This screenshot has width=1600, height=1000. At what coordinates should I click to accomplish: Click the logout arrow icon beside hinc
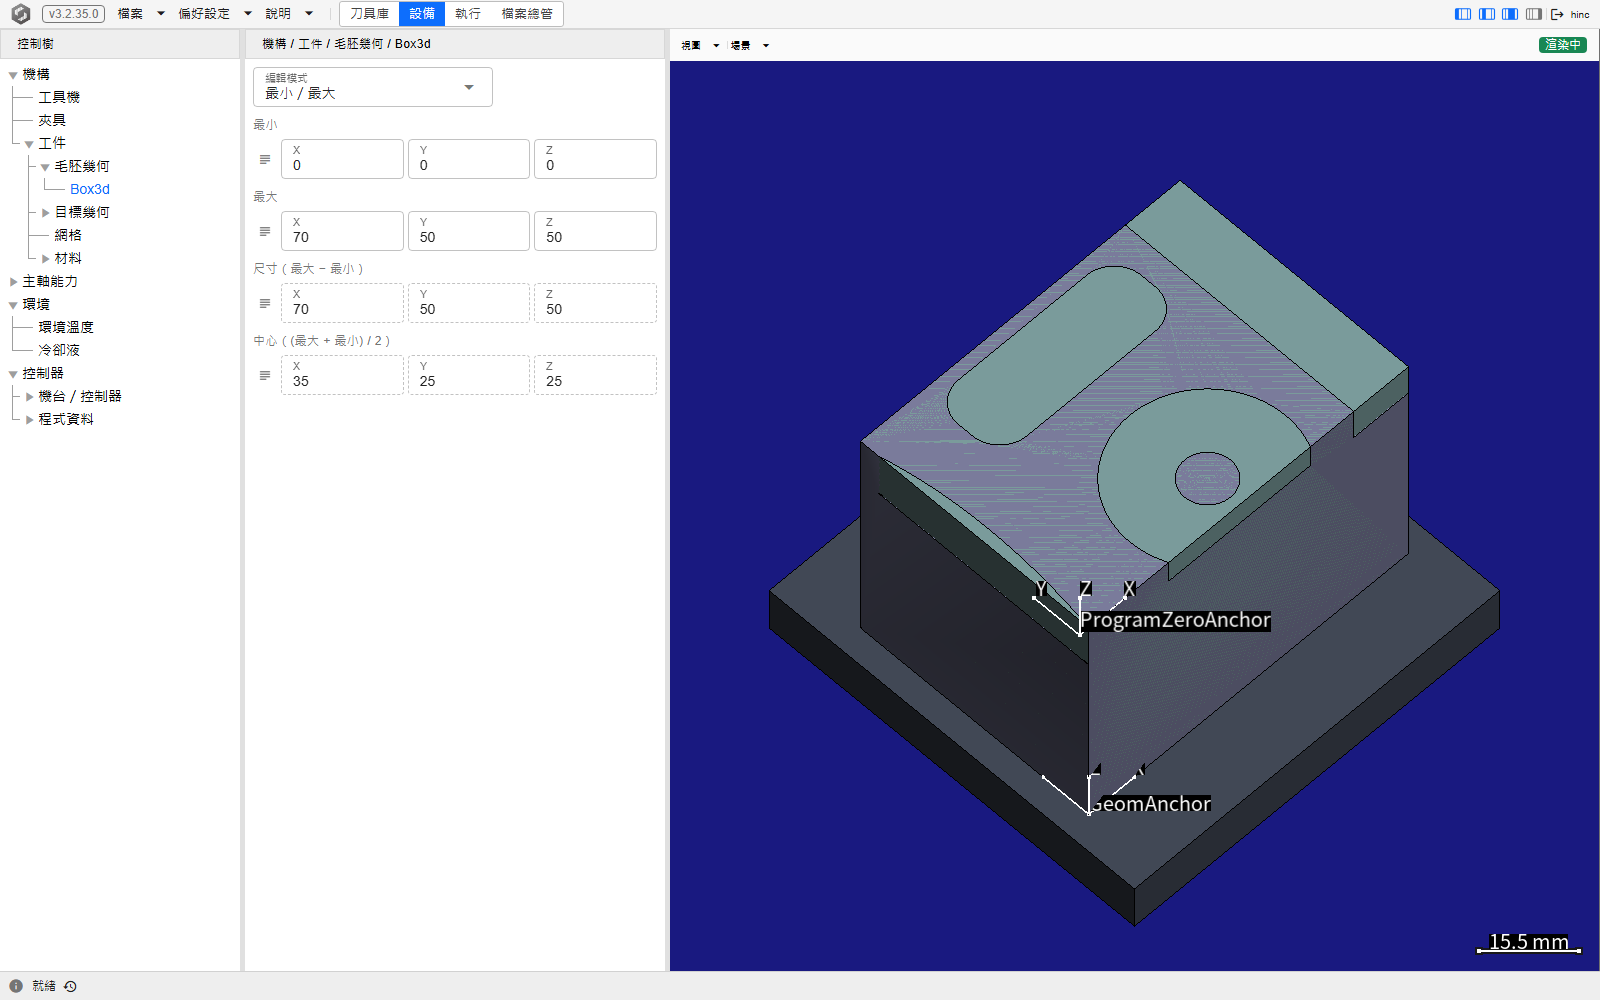click(1557, 14)
